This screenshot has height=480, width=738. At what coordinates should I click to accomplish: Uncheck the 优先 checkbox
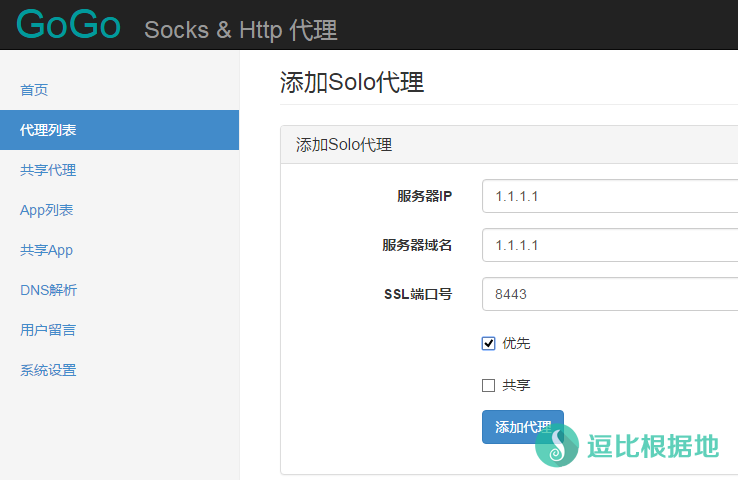pyautogui.click(x=489, y=344)
